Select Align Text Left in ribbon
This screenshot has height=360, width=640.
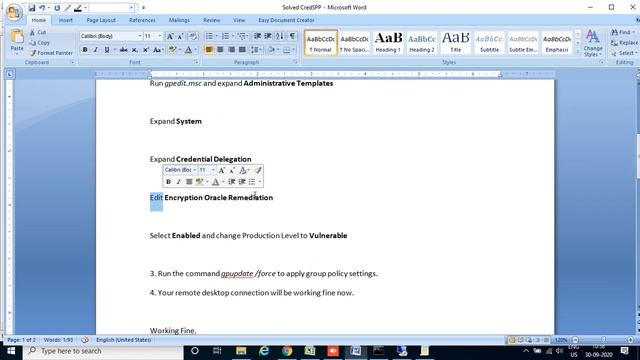[x=209, y=50]
